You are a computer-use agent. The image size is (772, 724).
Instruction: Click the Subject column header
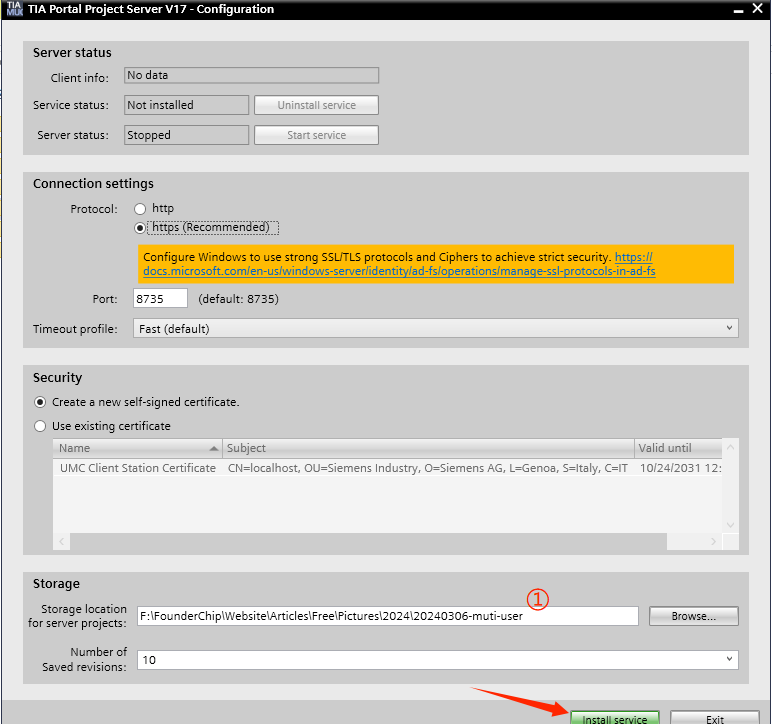coord(428,448)
